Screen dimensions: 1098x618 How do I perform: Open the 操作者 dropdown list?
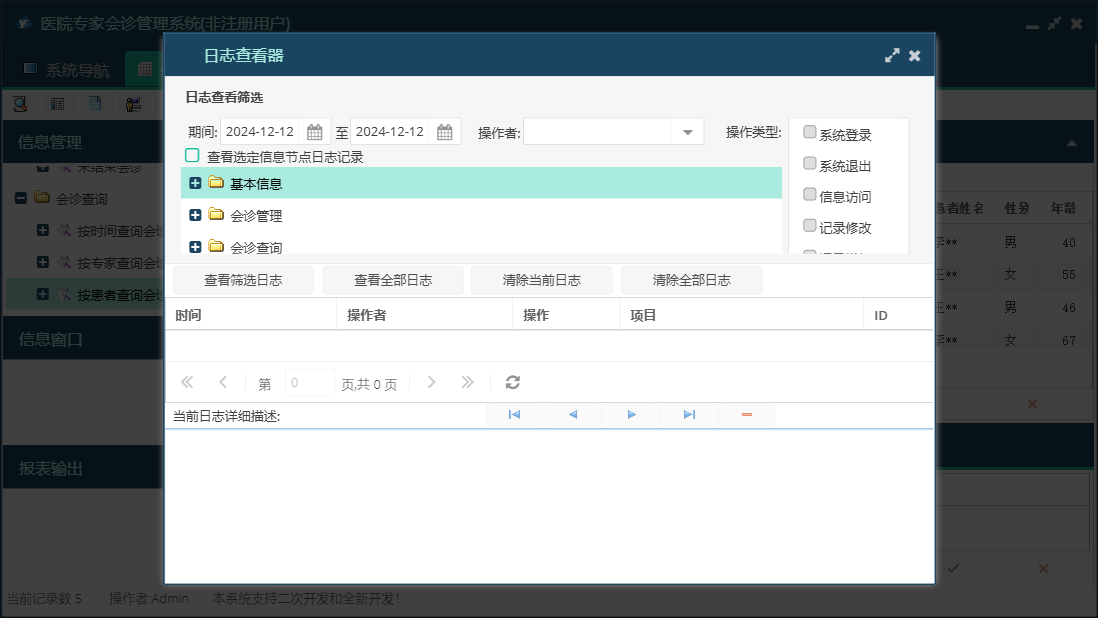coord(688,132)
